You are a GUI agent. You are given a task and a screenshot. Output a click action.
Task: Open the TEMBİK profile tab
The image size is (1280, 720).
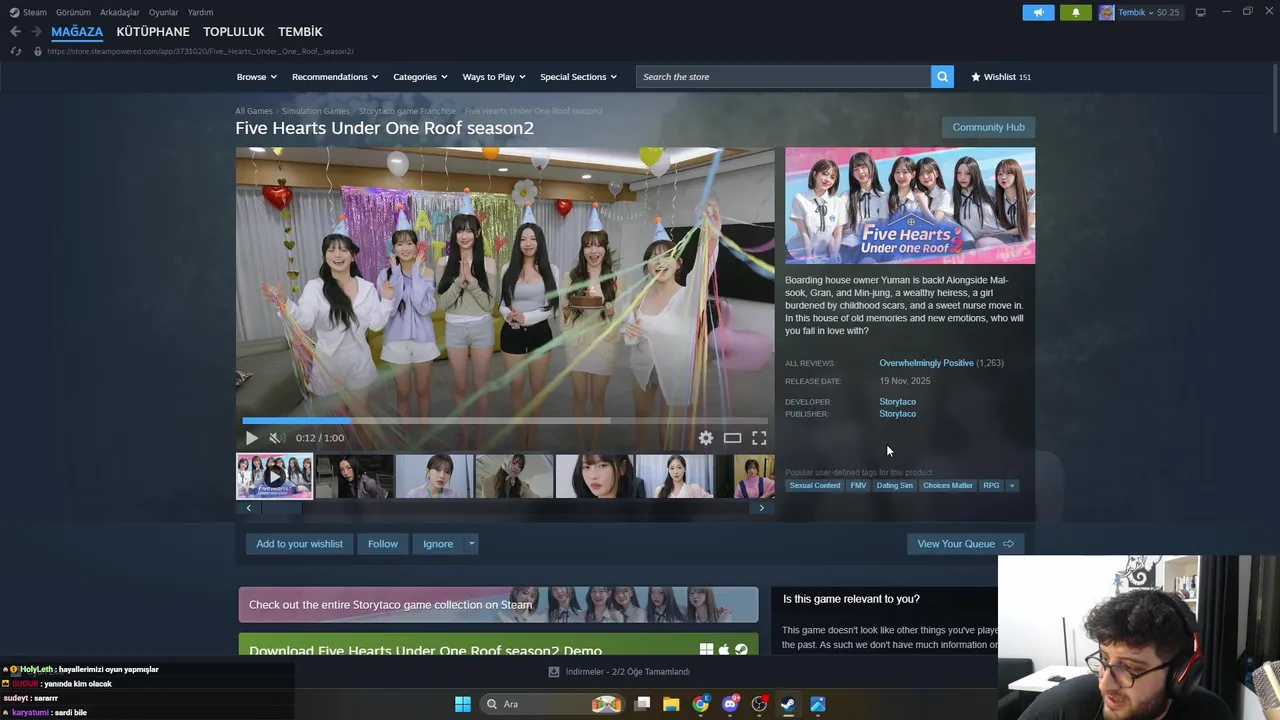[x=300, y=32]
